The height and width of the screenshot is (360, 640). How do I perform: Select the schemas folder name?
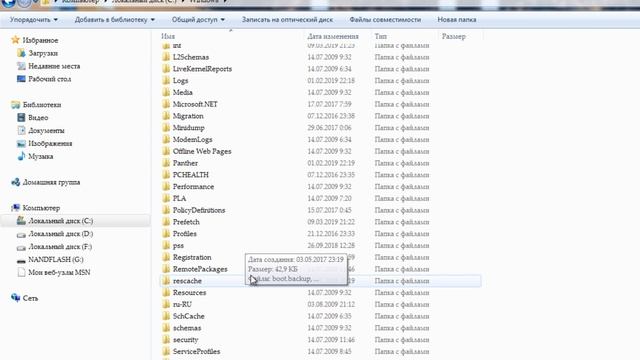(187, 328)
